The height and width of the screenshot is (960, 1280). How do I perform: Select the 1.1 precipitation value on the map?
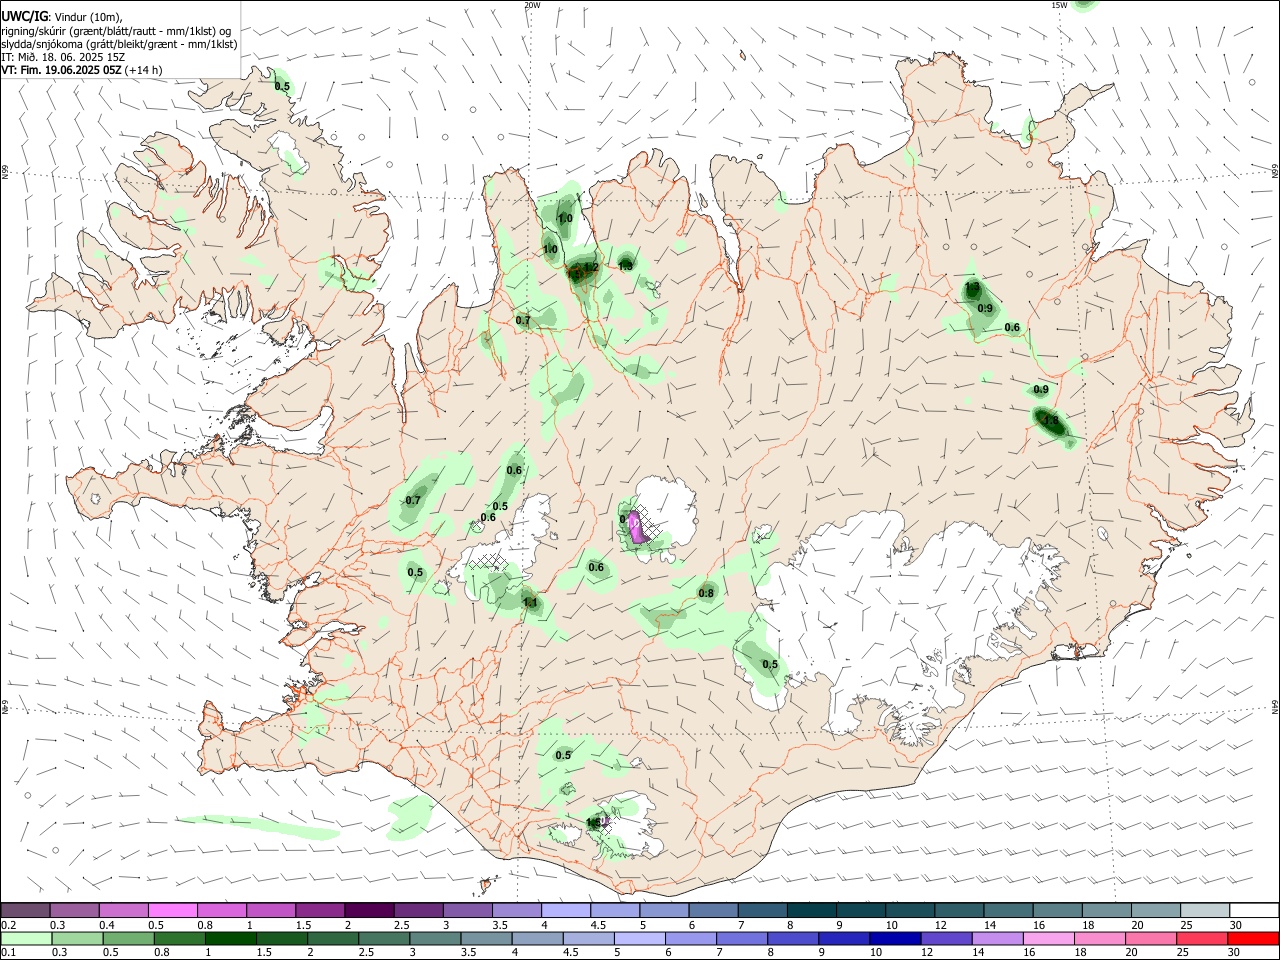(530, 602)
